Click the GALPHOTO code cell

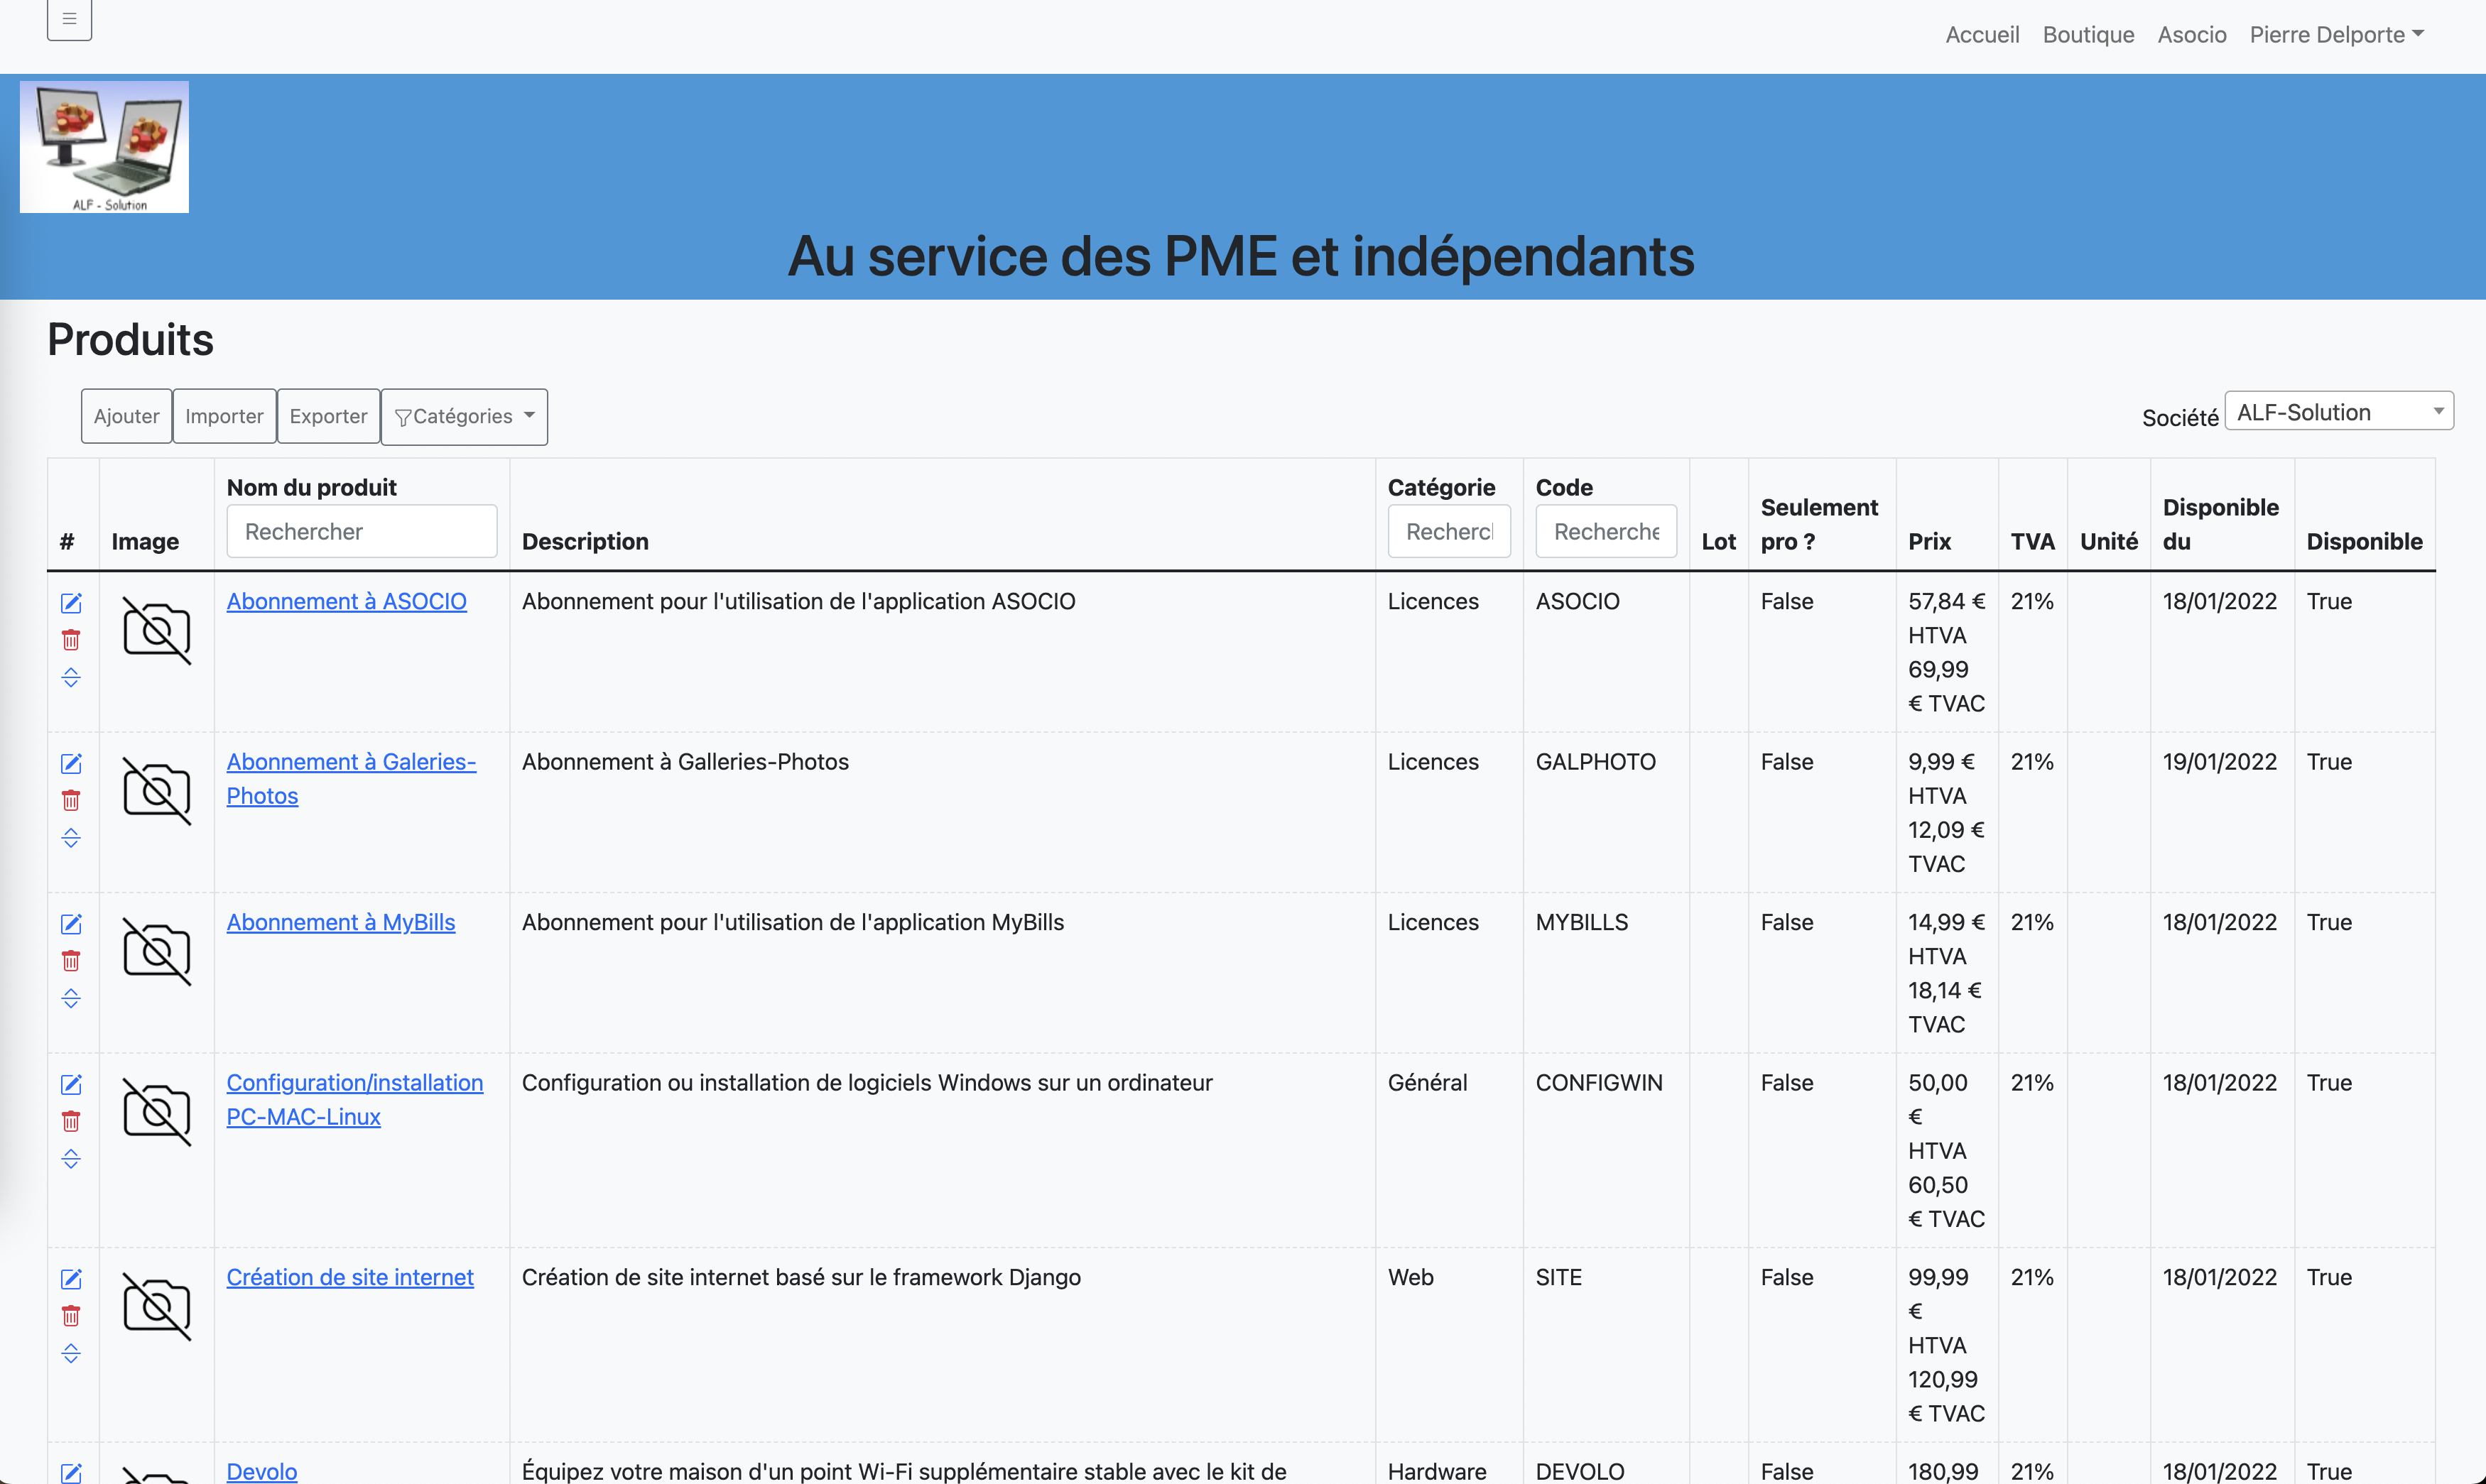(1595, 762)
